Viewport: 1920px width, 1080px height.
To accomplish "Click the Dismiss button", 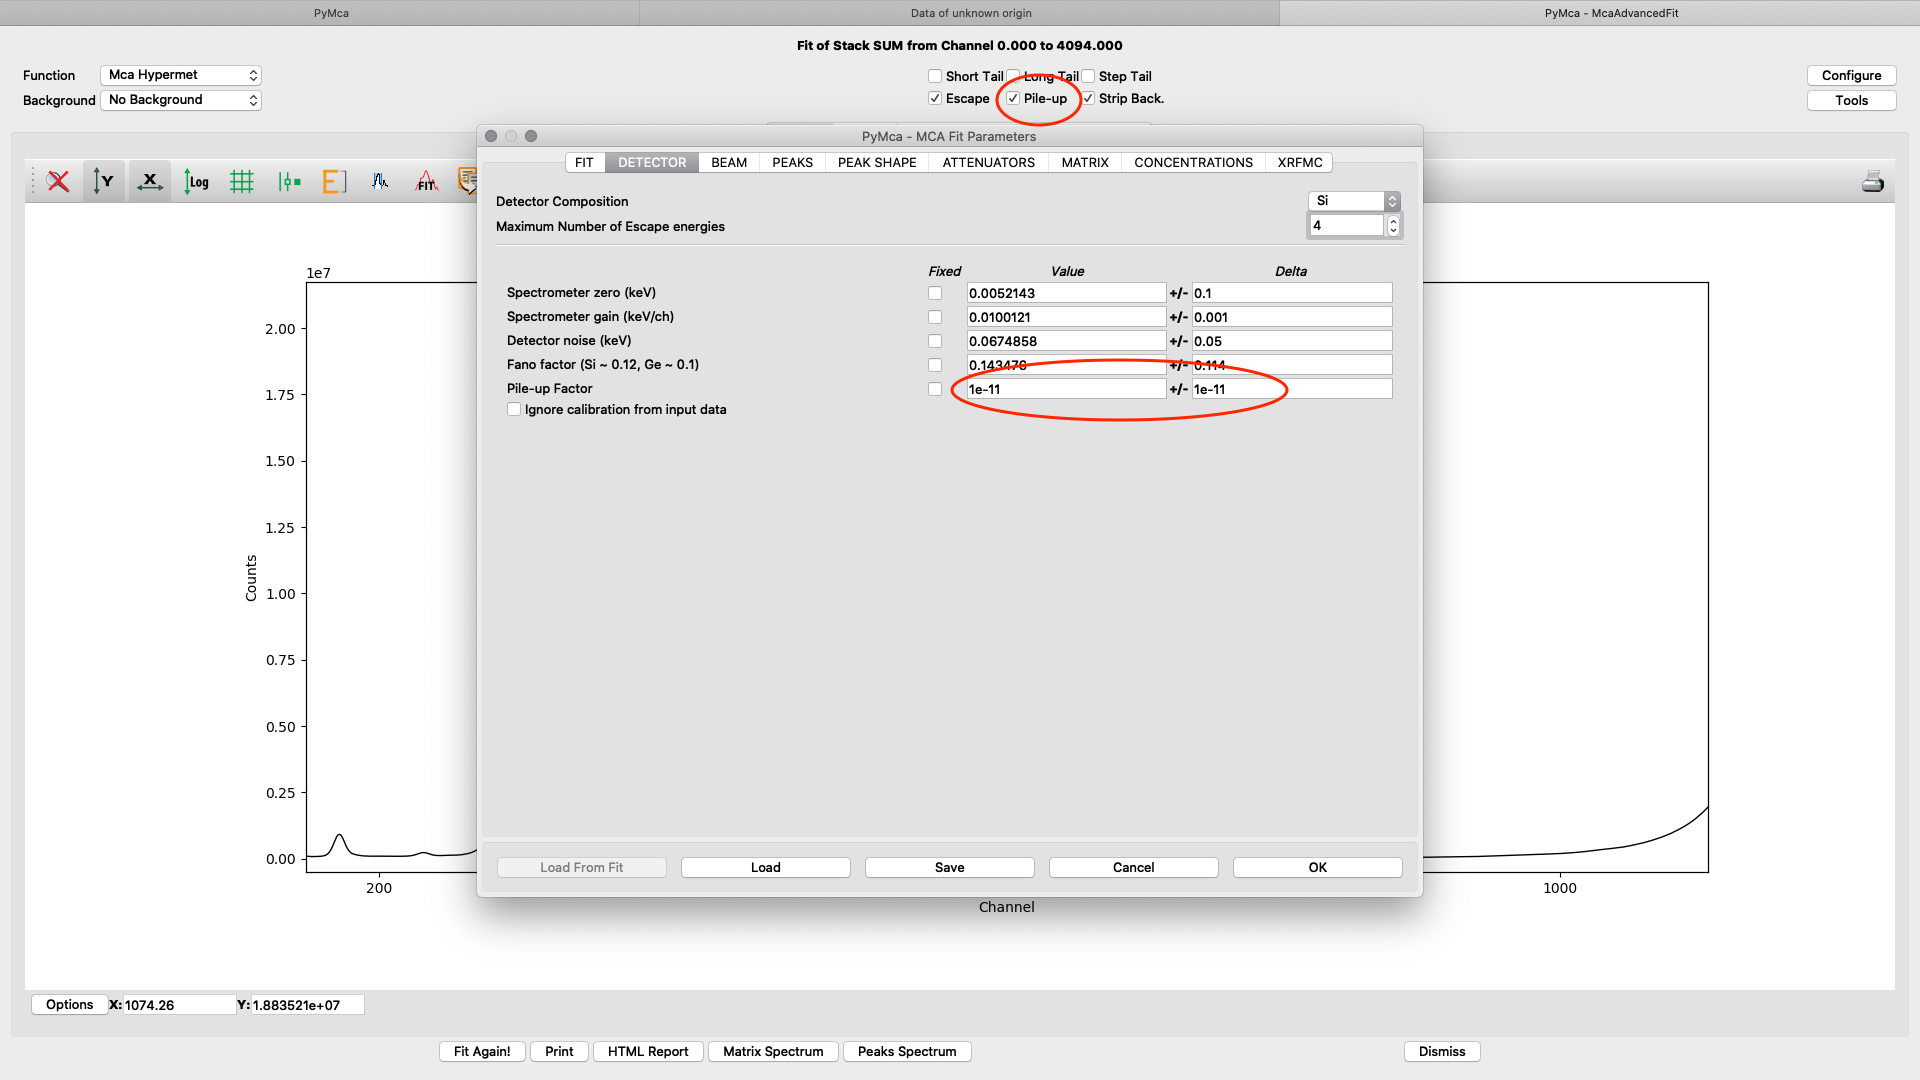I will [1442, 1051].
